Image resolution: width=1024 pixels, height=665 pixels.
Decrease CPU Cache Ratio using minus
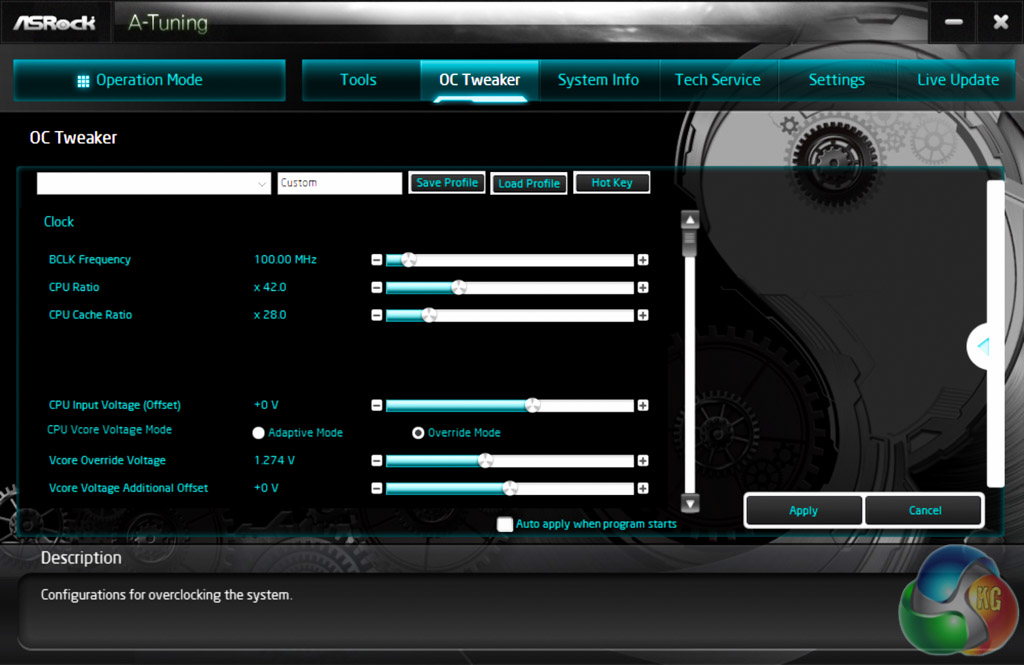pyautogui.click(x=376, y=316)
